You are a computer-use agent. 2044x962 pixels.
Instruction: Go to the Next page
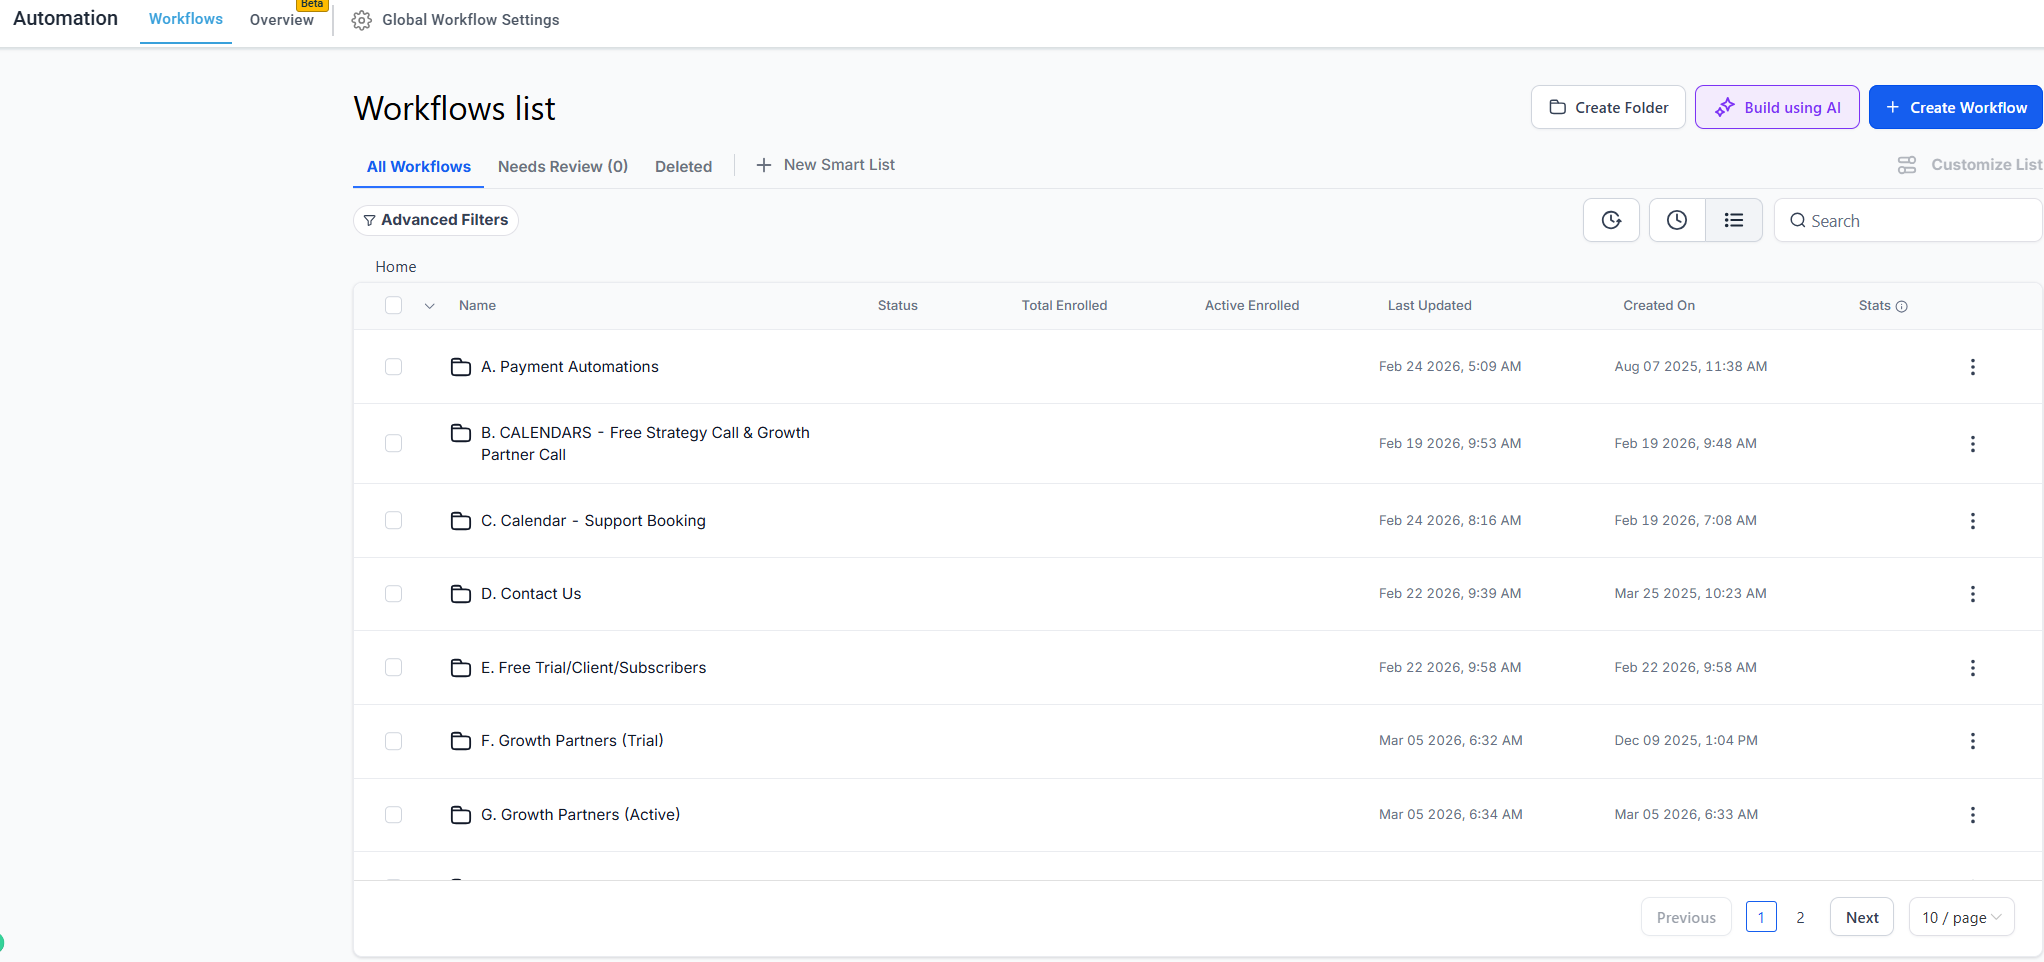click(x=1862, y=917)
